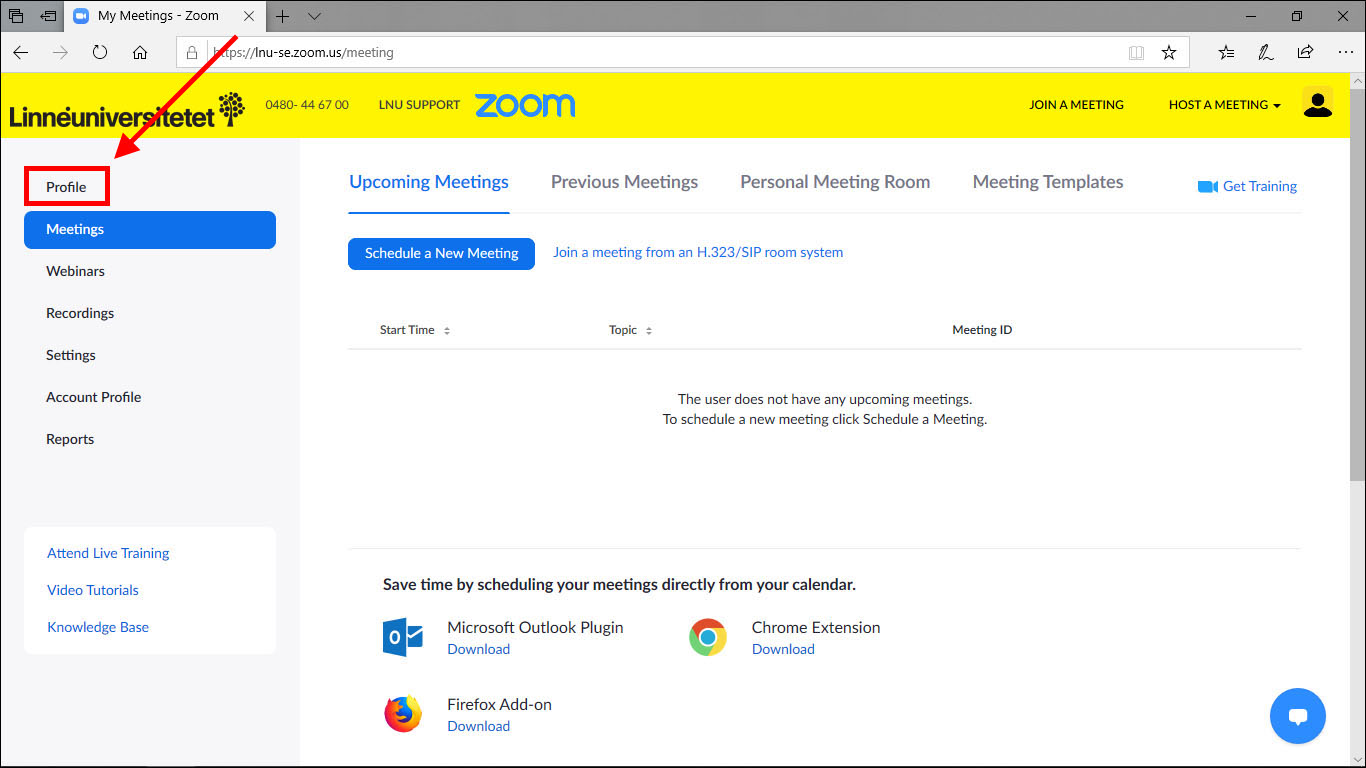Download the Chrome Extension

click(783, 649)
